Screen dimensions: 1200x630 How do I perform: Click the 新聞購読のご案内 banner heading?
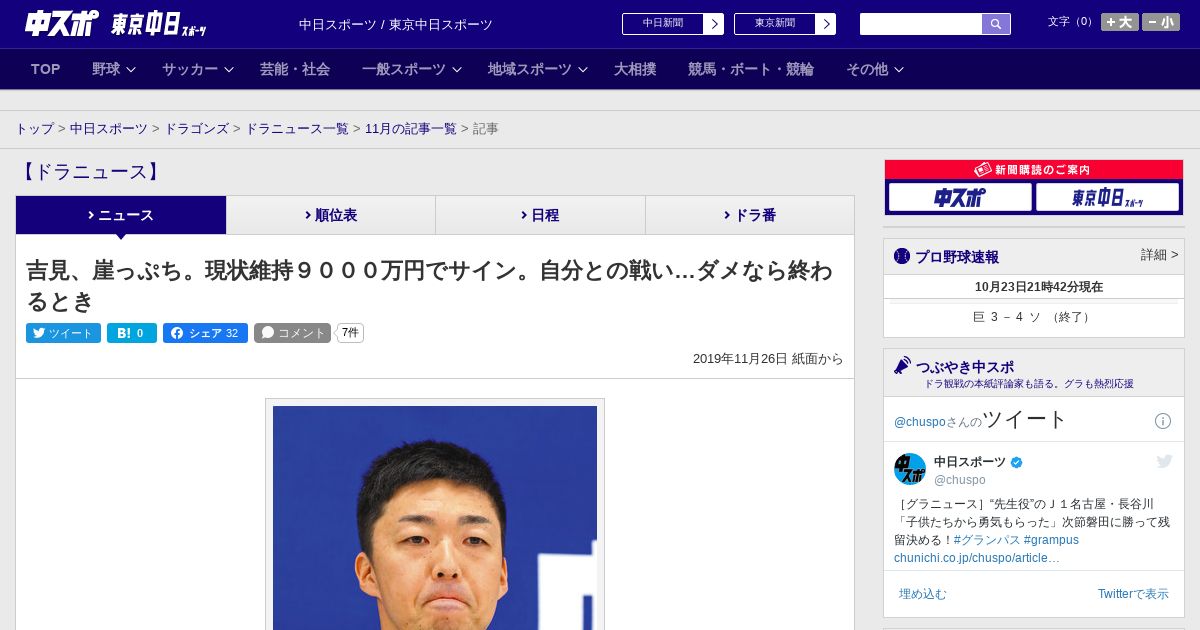[x=1033, y=170]
